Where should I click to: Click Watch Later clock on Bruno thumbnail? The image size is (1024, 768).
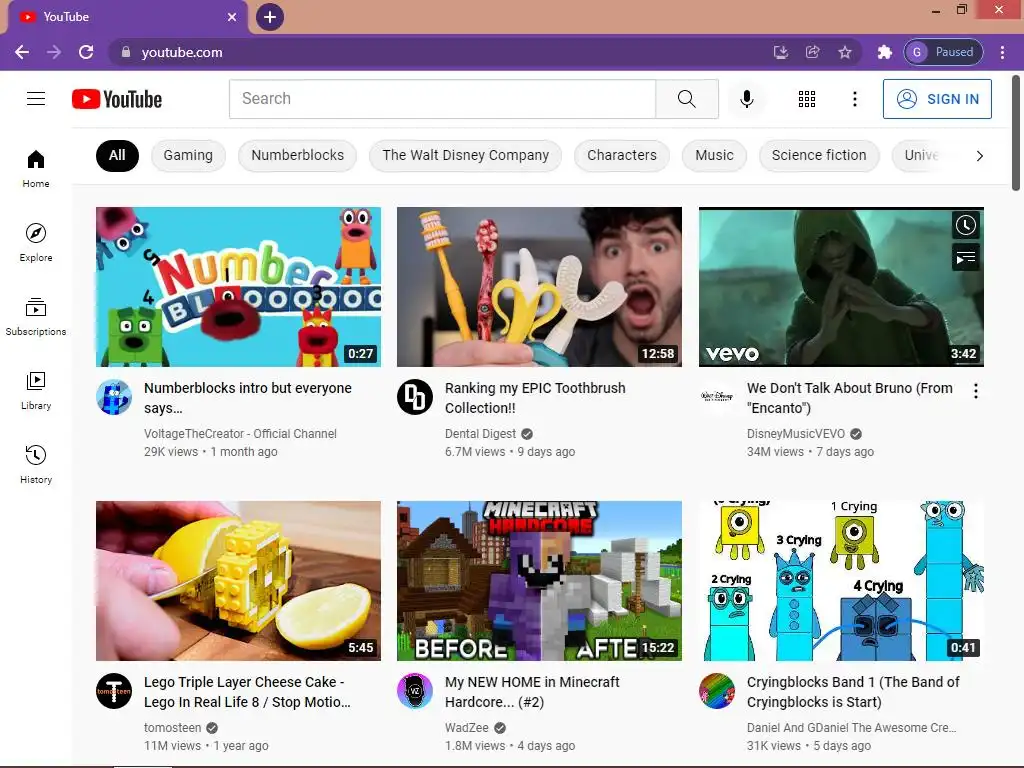pyautogui.click(x=965, y=225)
